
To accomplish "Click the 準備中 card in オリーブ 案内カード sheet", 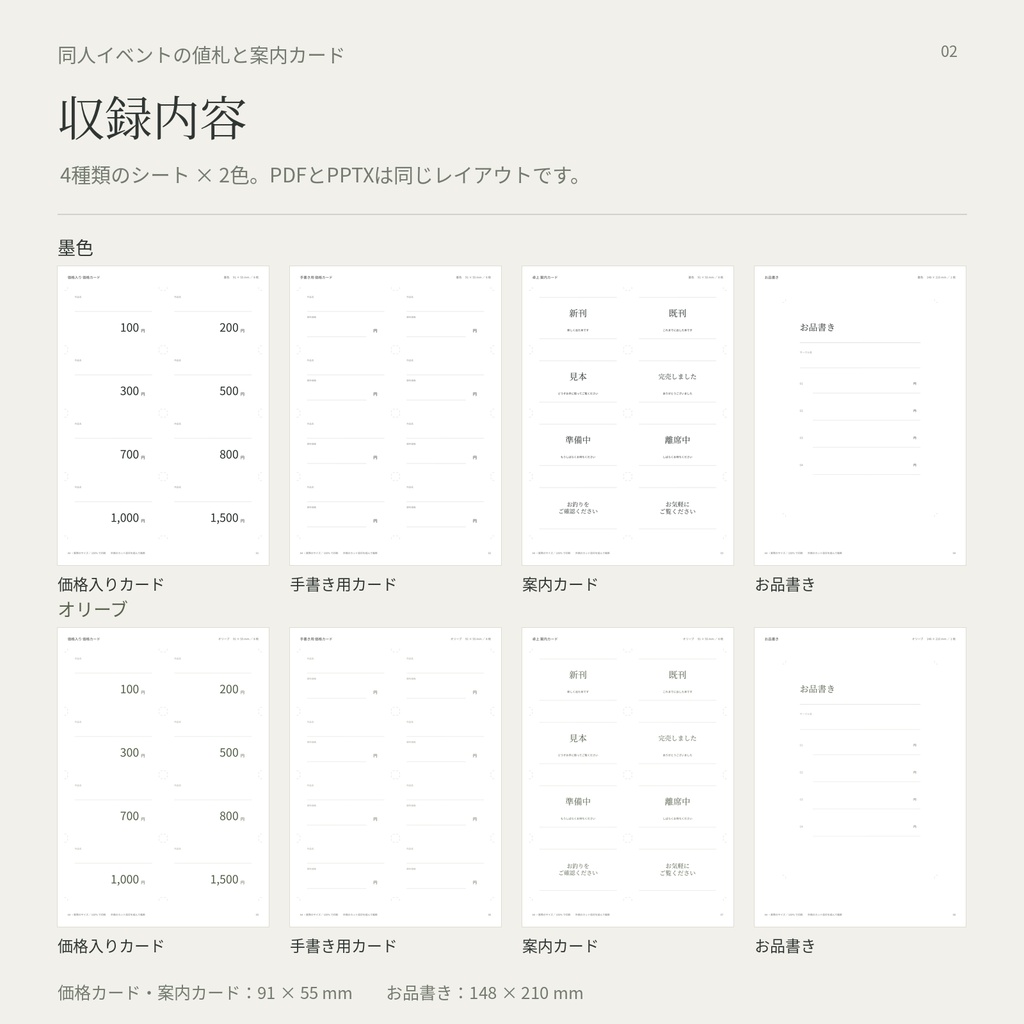I will (578, 807).
